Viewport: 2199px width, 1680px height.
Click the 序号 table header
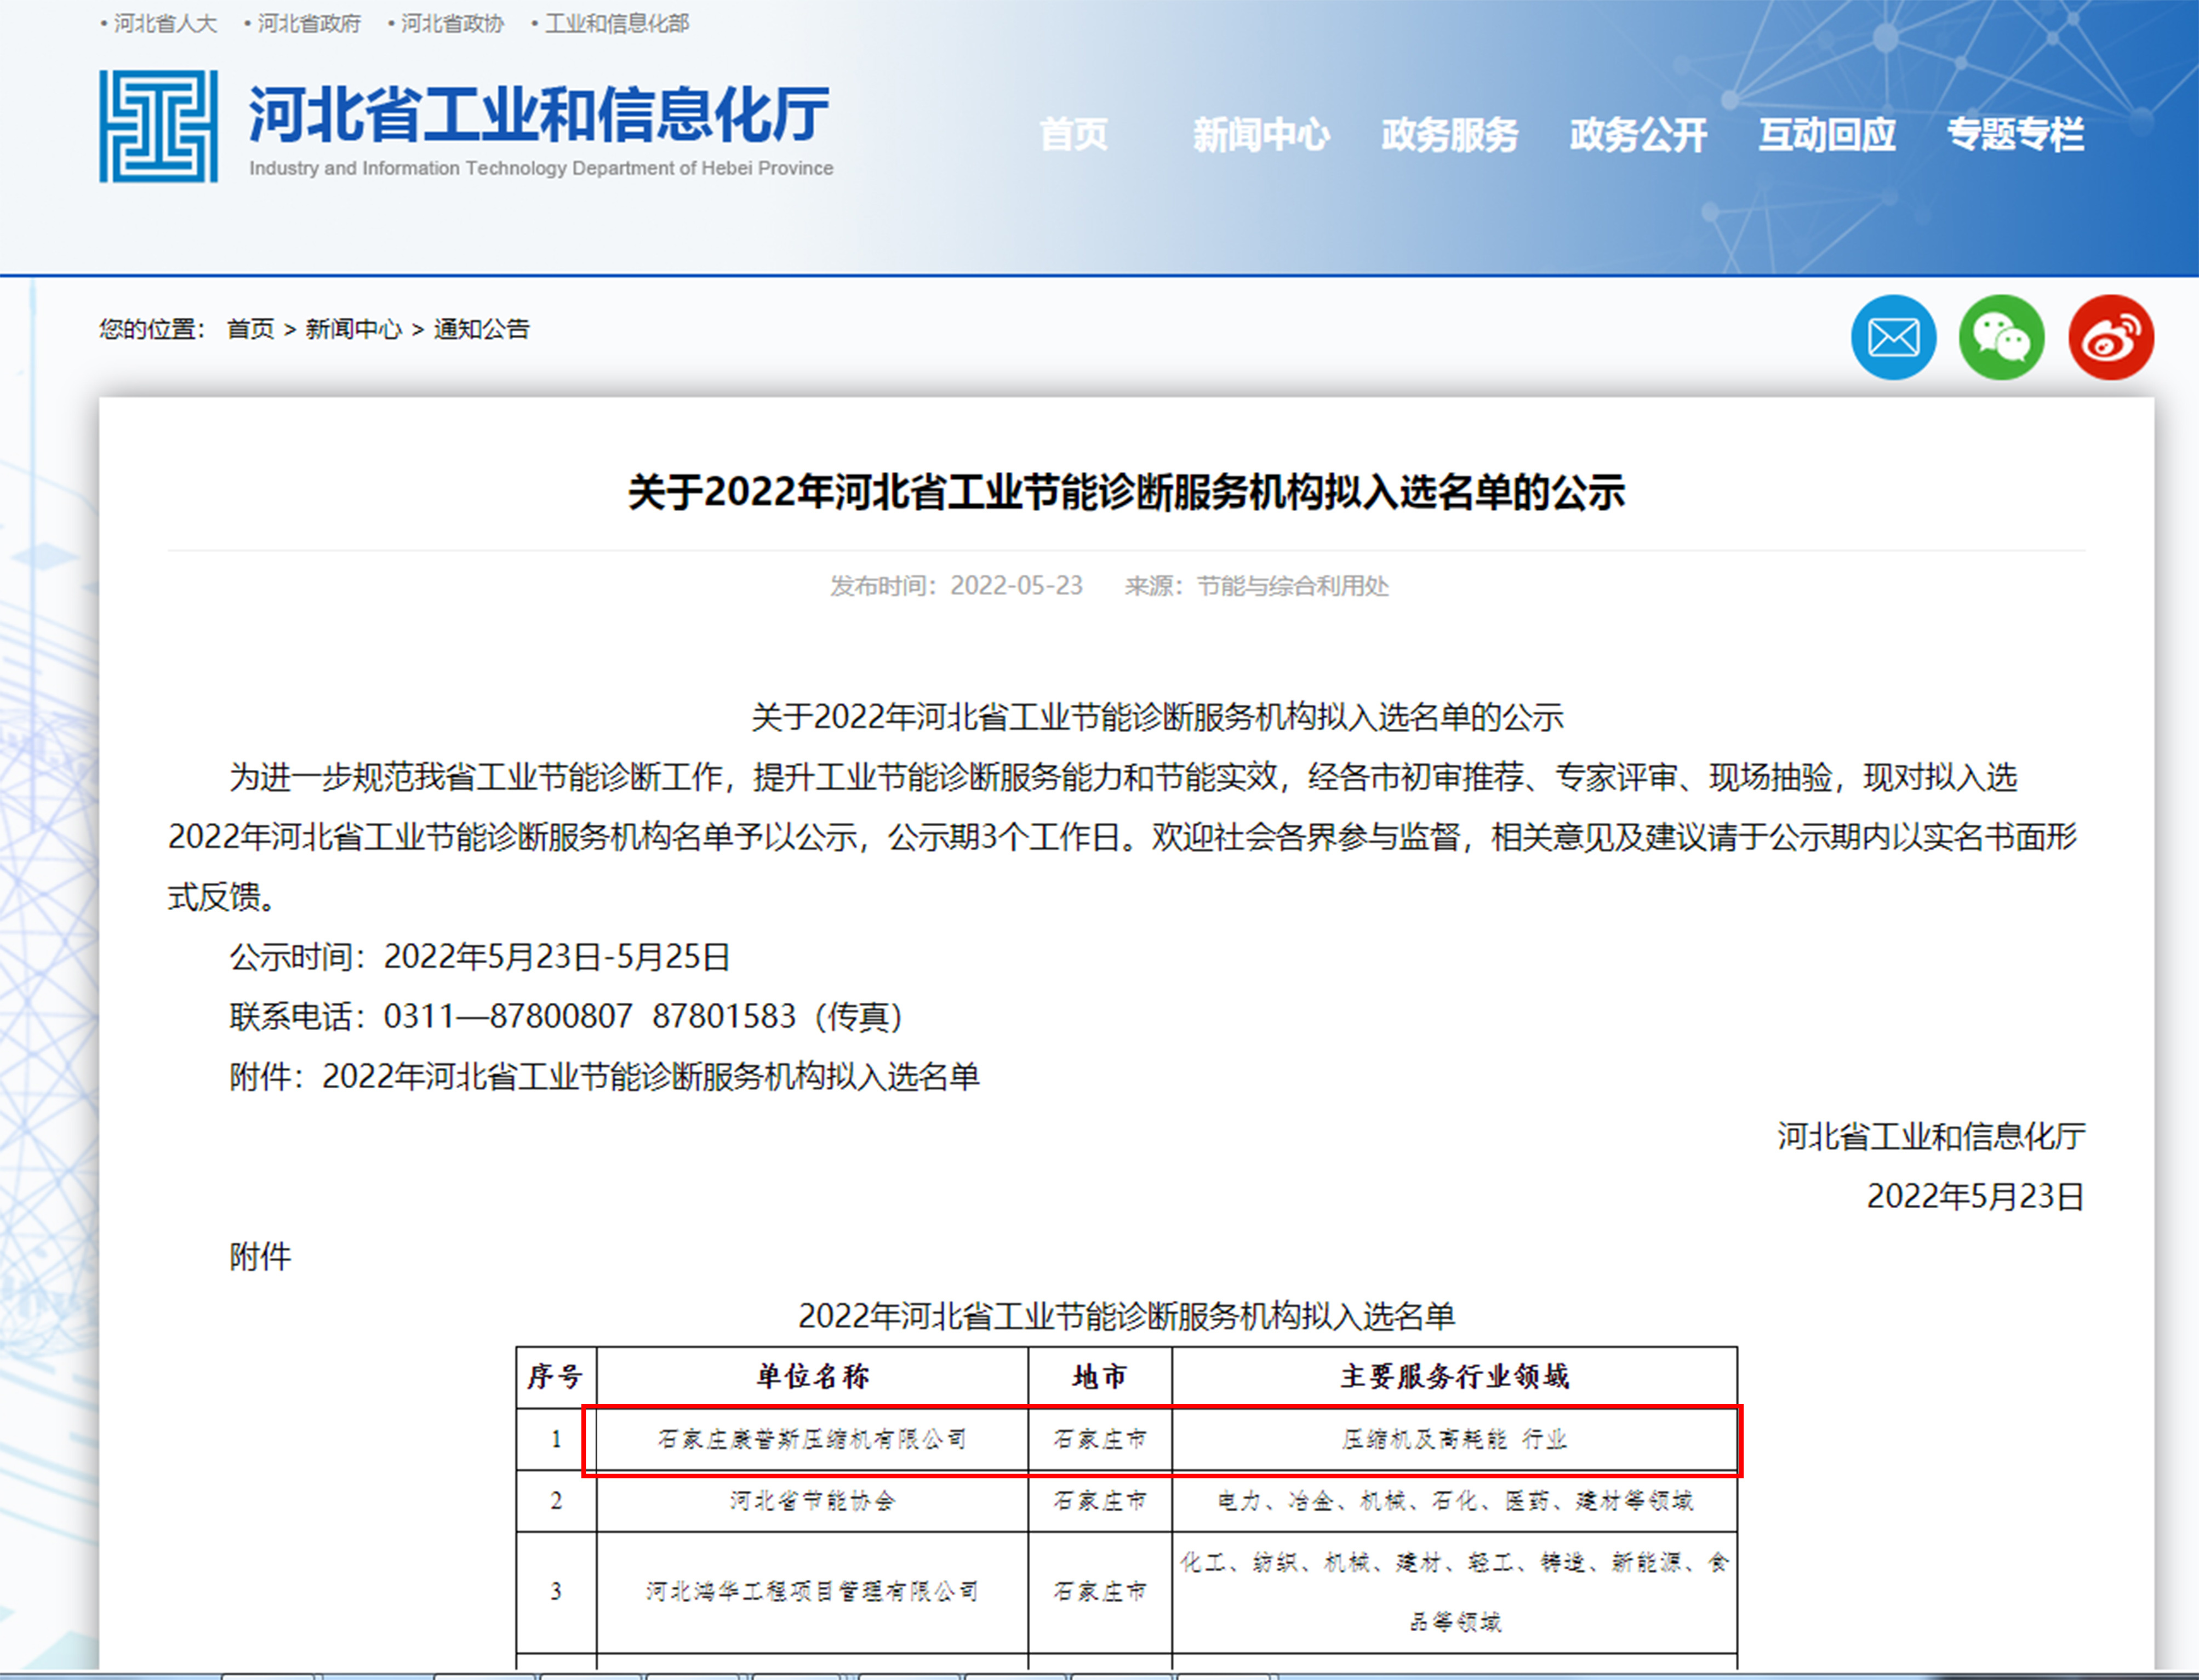pyautogui.click(x=556, y=1377)
